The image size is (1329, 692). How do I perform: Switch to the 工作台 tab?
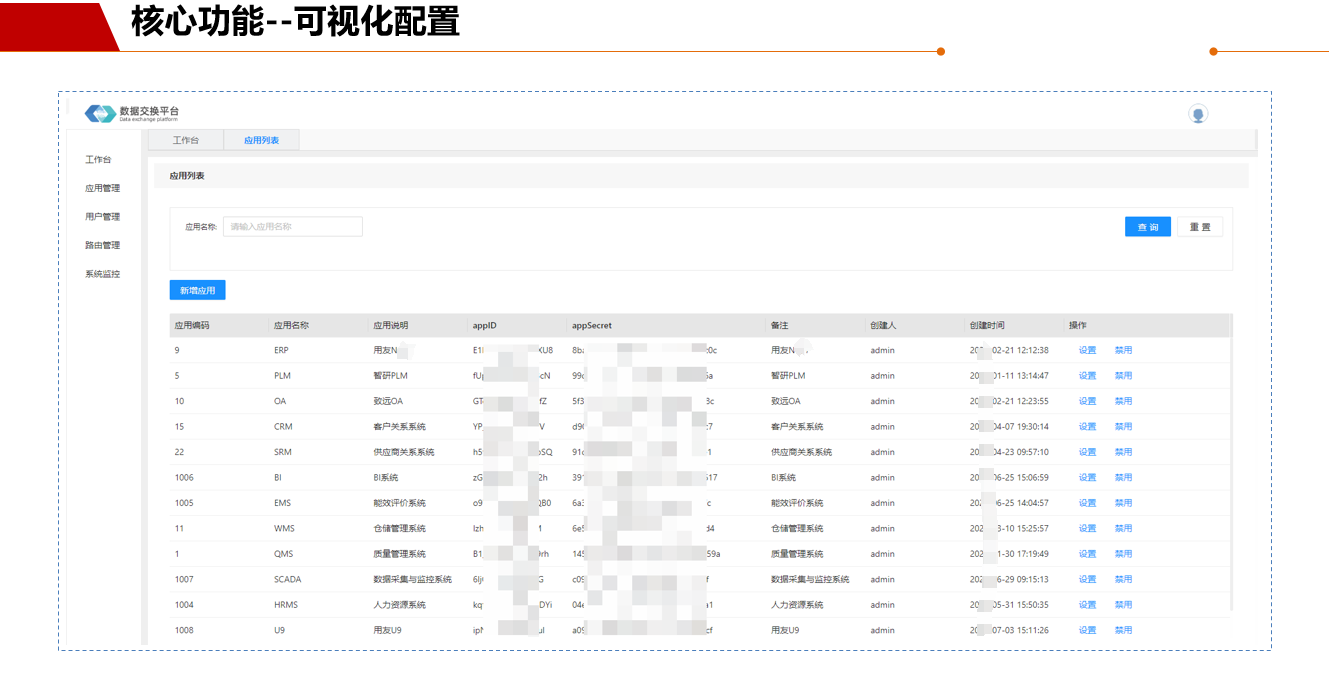[x=186, y=141]
